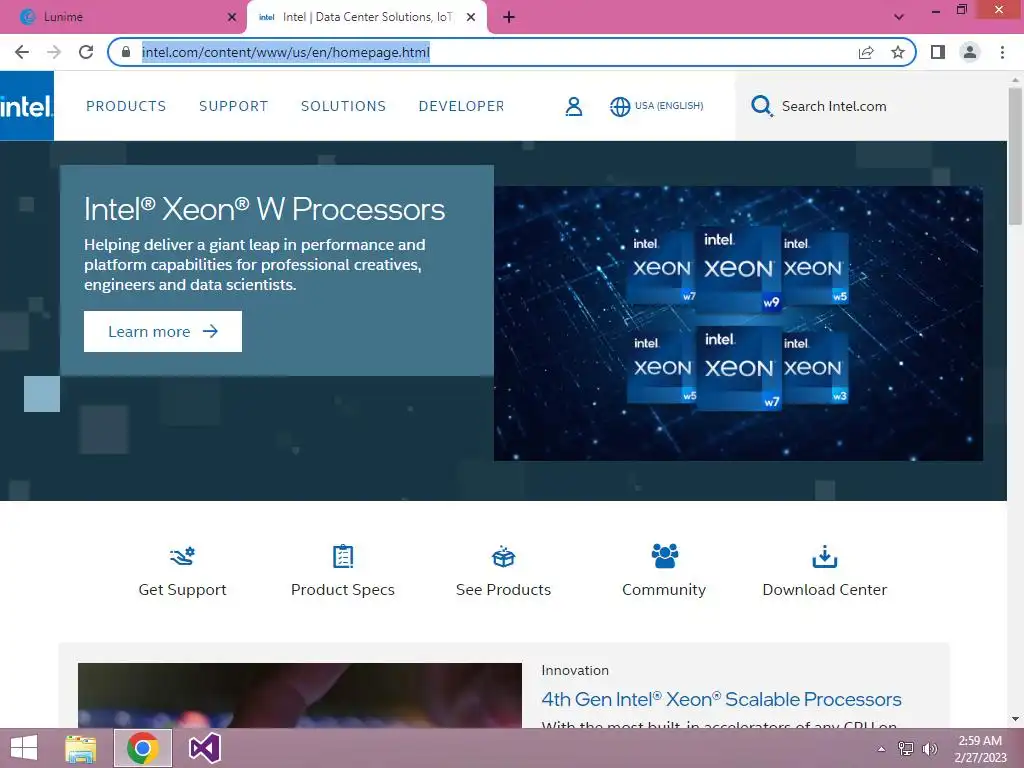
Task: Open the DEVELOPER menu
Action: click(x=462, y=106)
